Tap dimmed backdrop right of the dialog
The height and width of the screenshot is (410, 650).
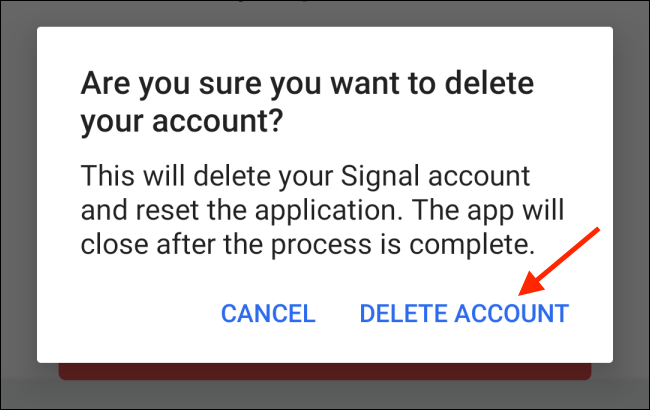[x=631, y=195]
